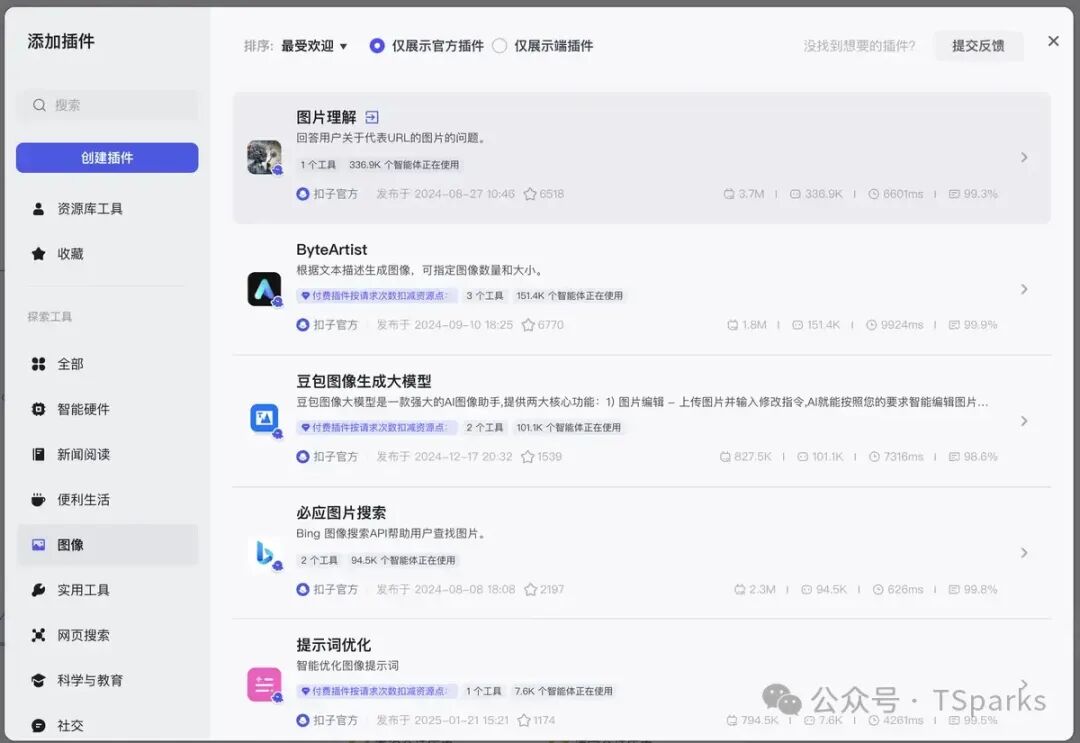The image size is (1080, 743).
Task: Expand the 豆包图像生成大模型 plugin card
Action: 1025,421
